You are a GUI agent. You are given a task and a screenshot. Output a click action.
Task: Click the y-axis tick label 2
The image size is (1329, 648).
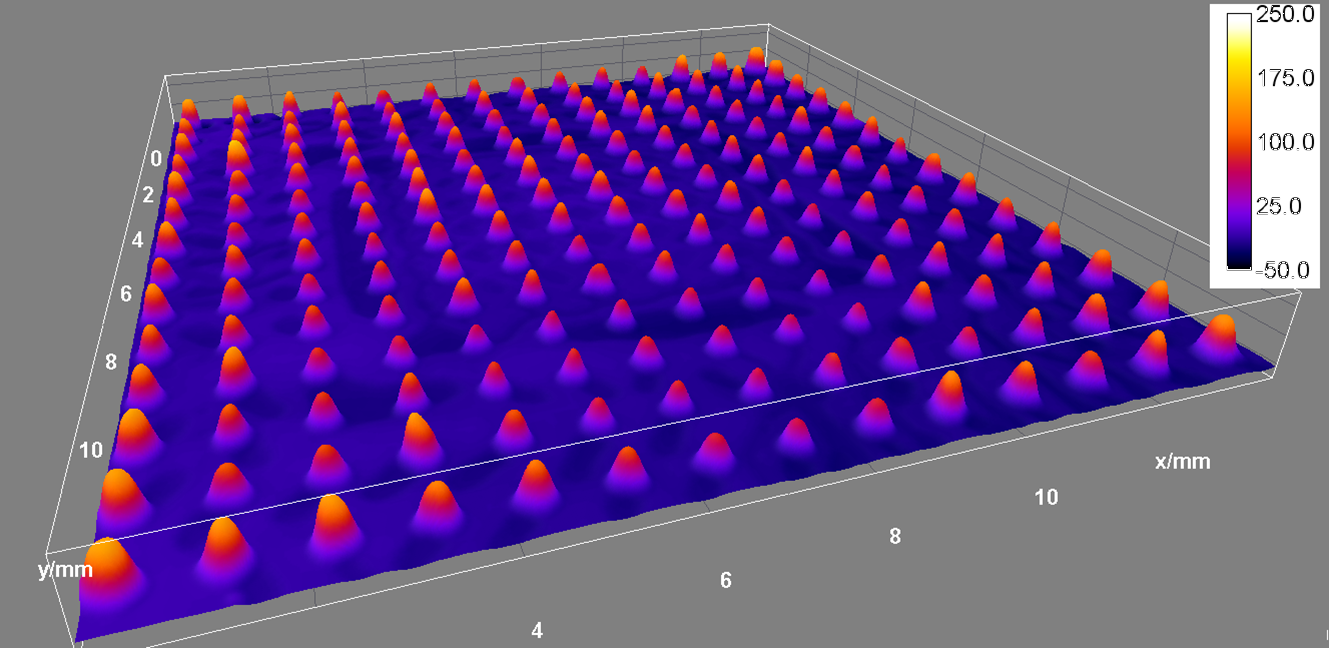pos(148,196)
